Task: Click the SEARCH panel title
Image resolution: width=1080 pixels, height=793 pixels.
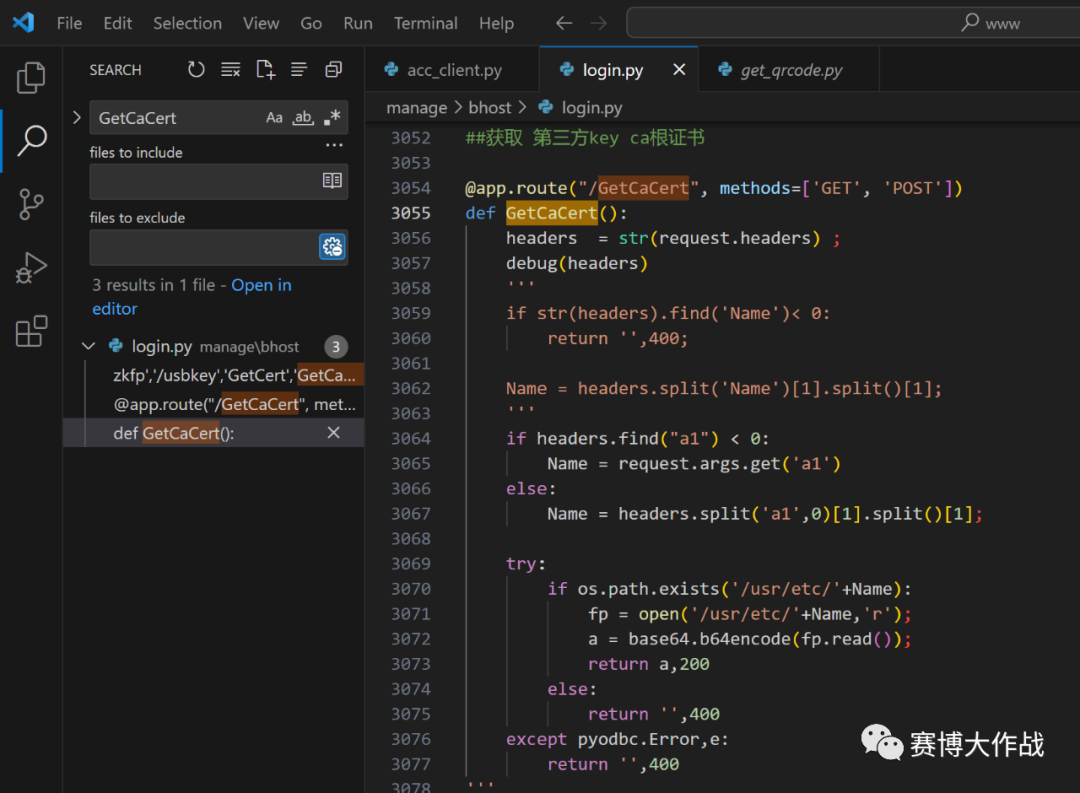Action: click(x=115, y=70)
